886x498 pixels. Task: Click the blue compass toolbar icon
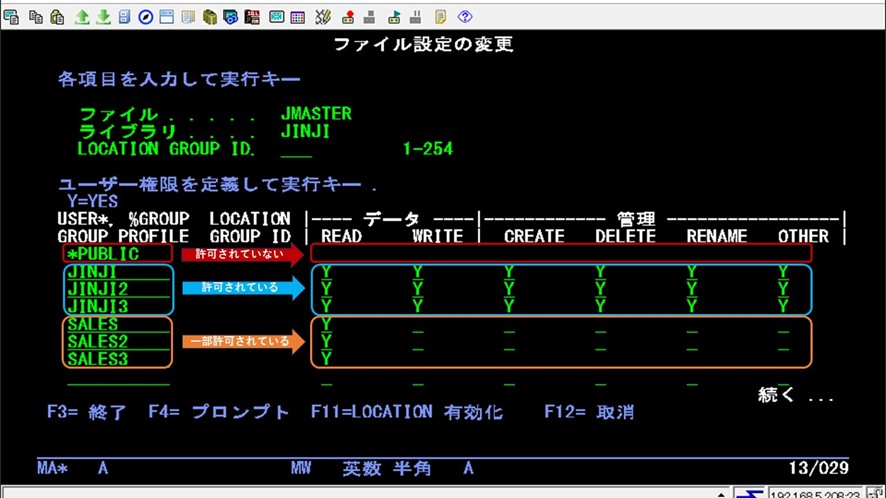tap(145, 17)
